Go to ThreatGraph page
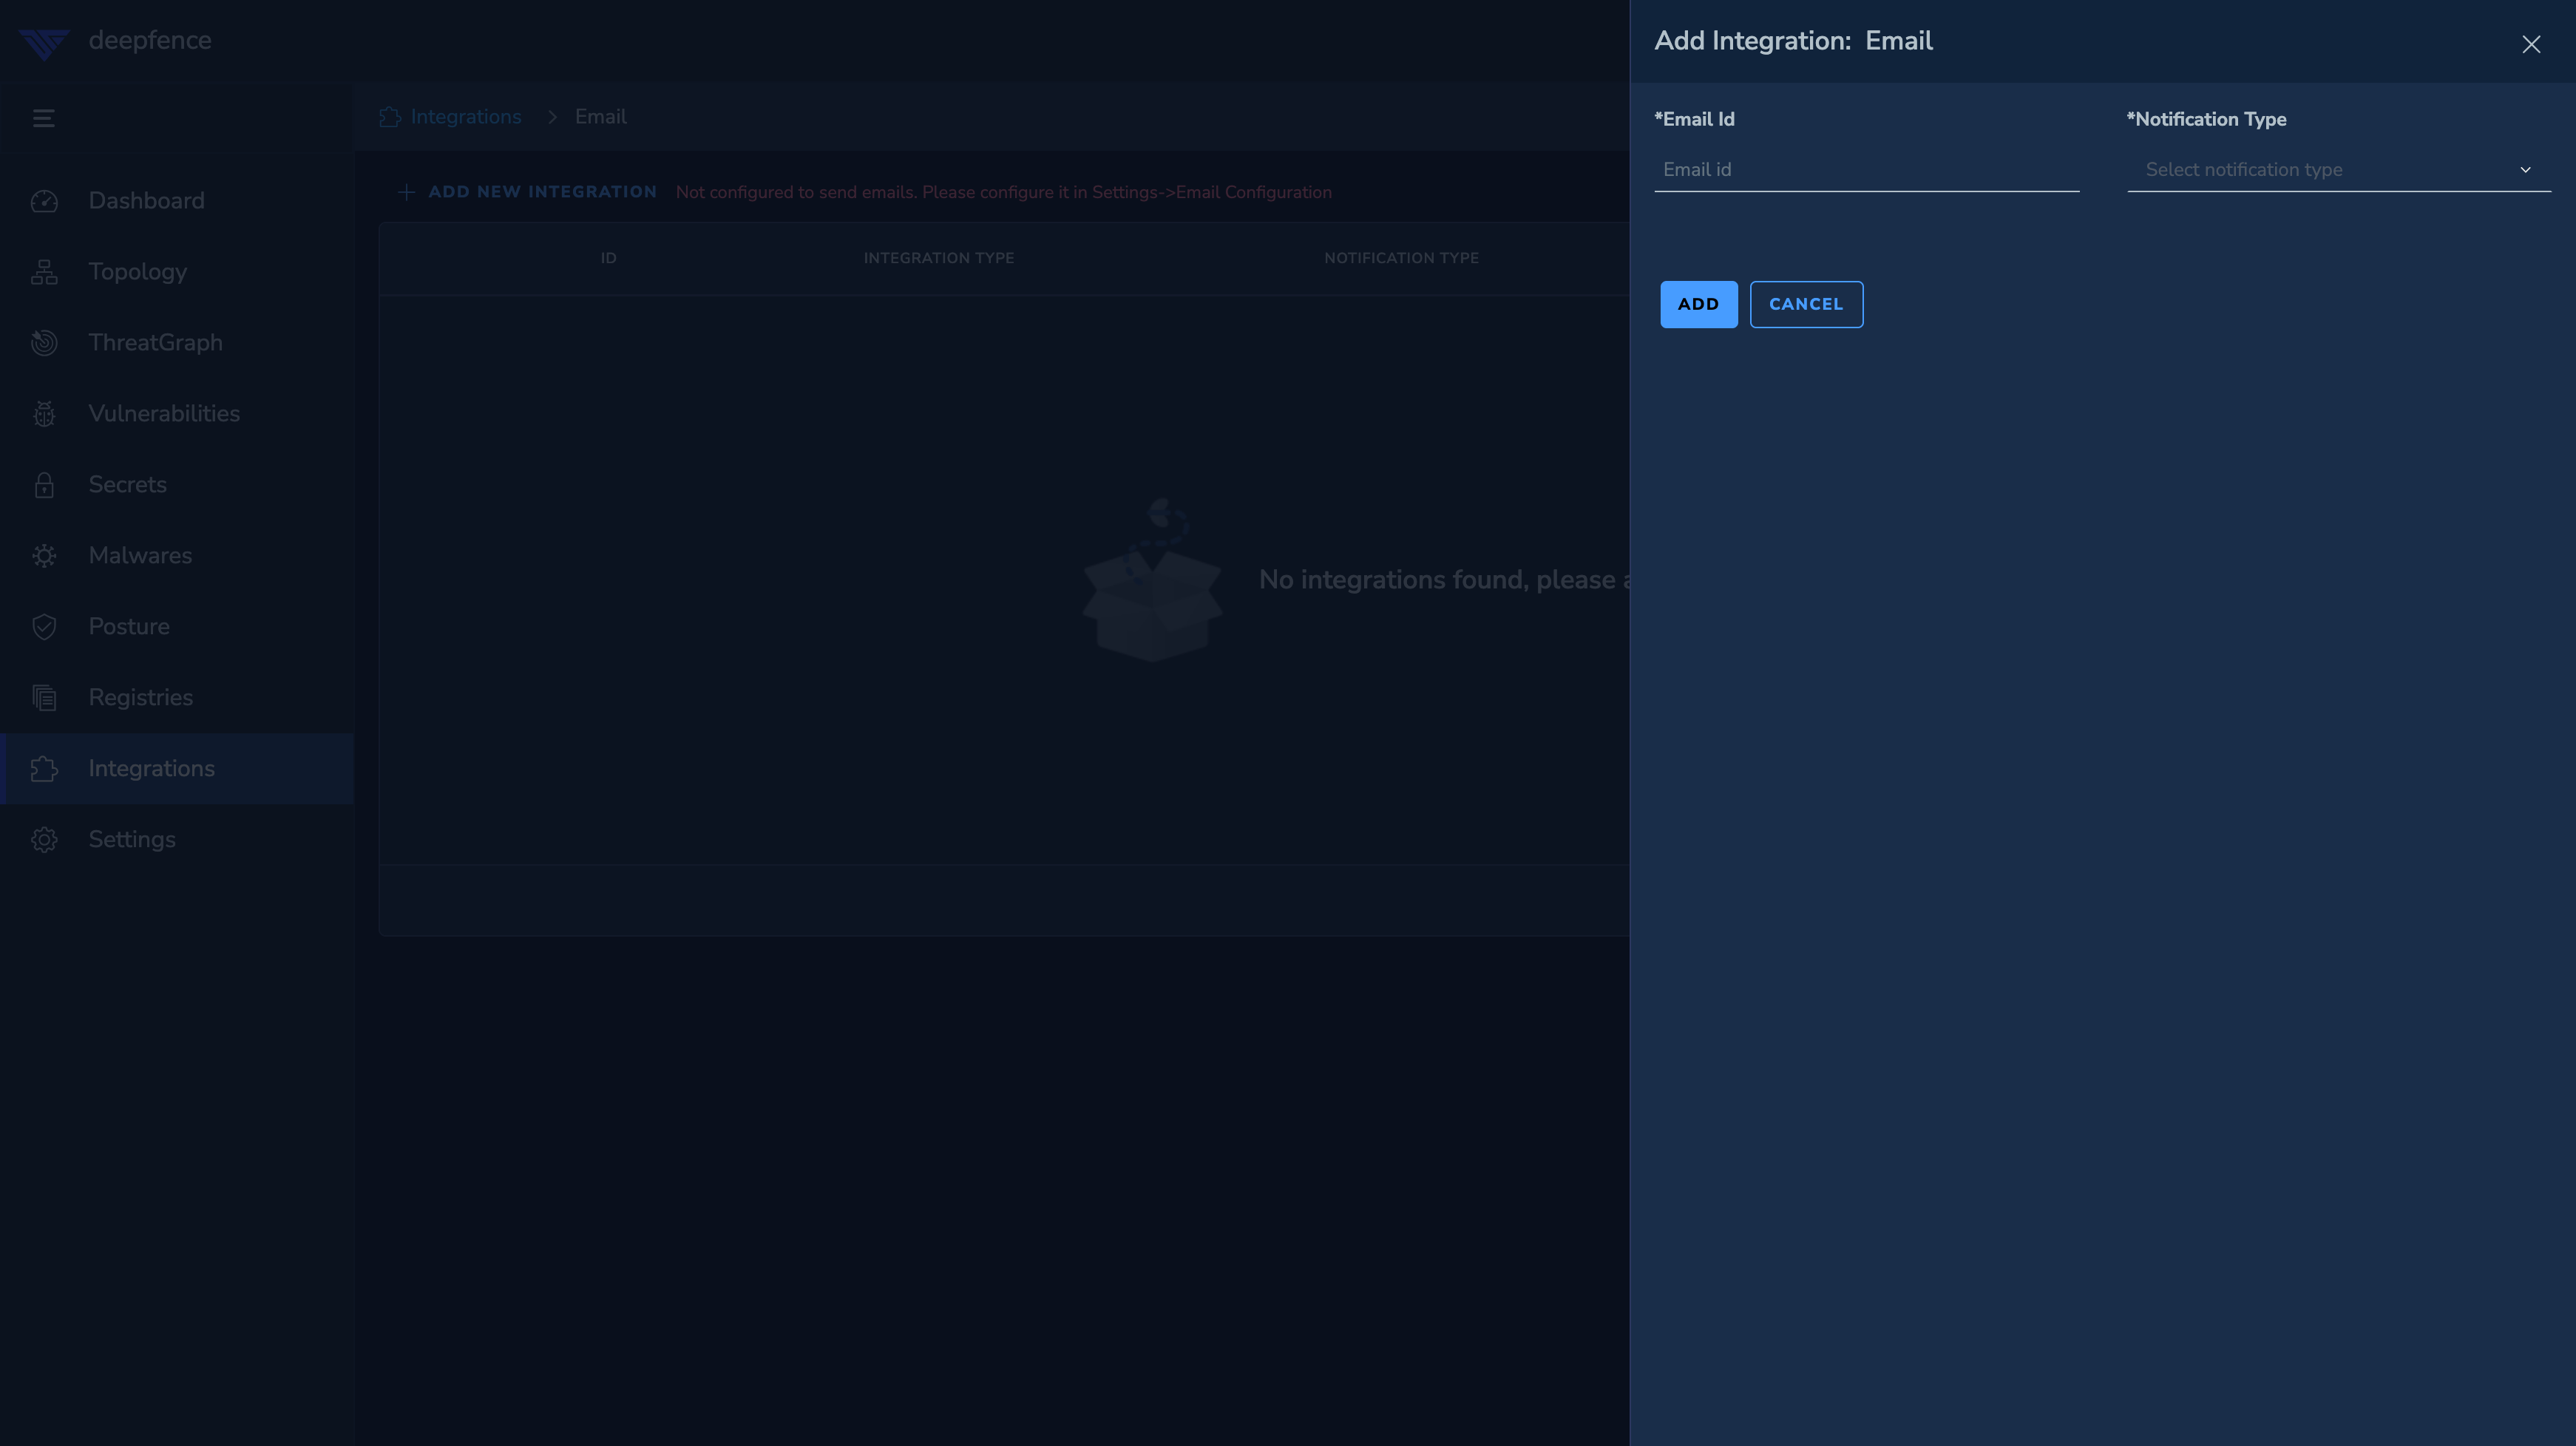 (x=177, y=343)
